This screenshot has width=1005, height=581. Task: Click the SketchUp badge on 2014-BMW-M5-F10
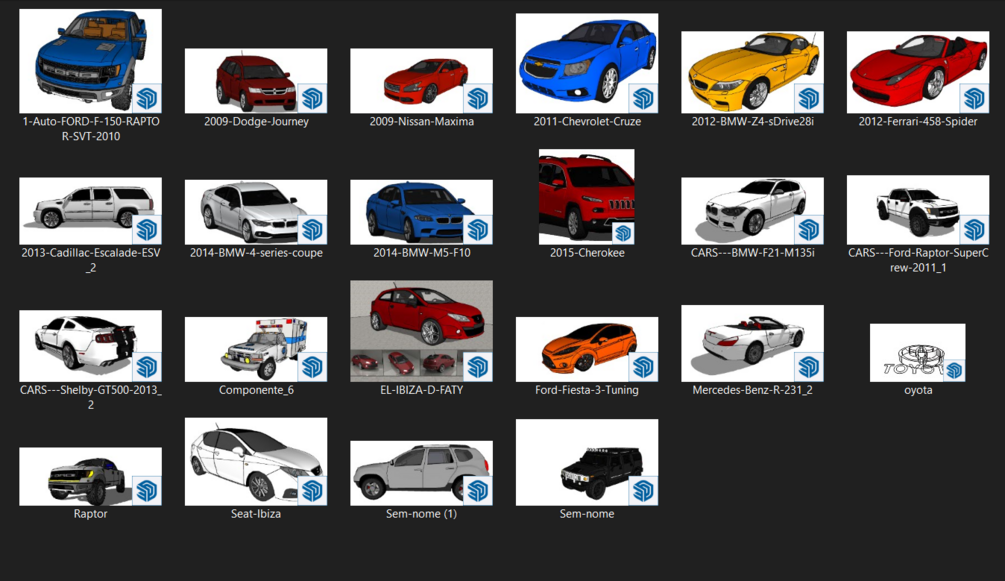(478, 230)
